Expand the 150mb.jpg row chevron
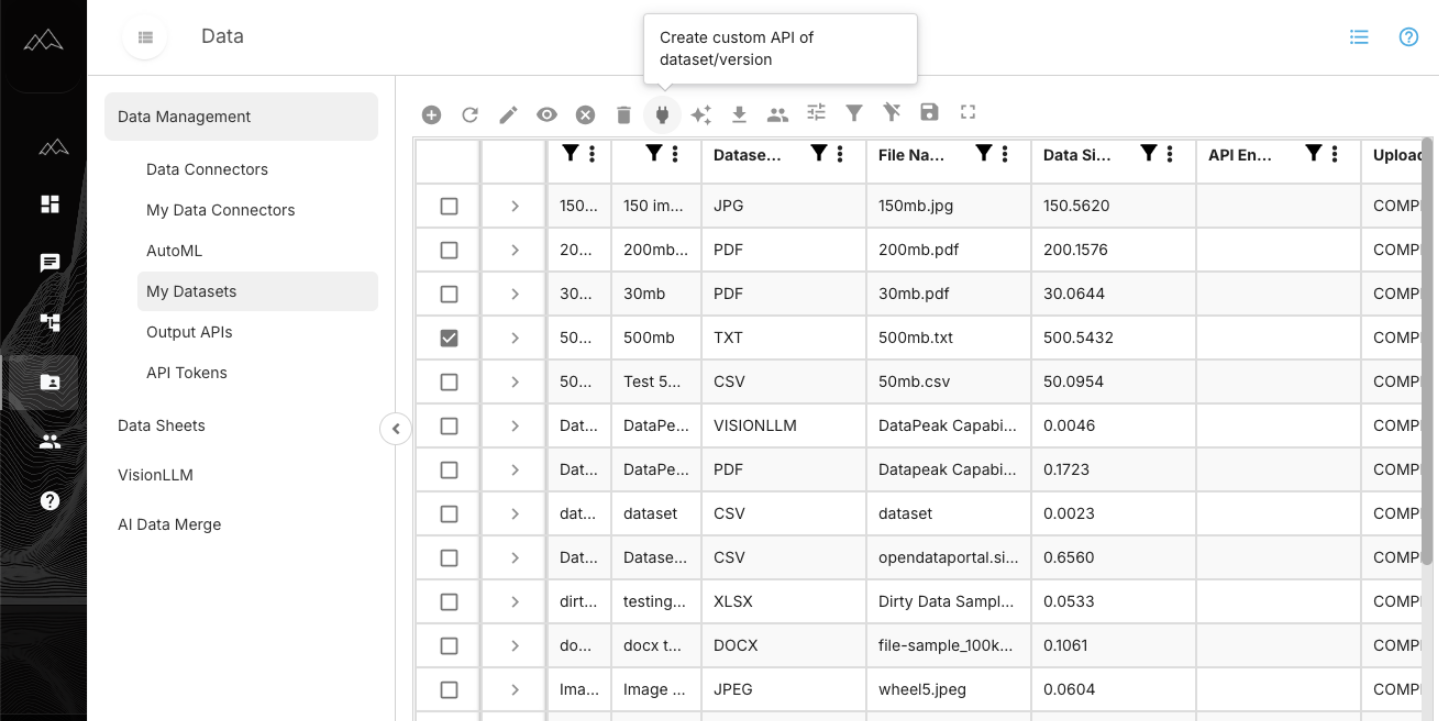Viewport: 1439px width, 721px height. pos(515,205)
